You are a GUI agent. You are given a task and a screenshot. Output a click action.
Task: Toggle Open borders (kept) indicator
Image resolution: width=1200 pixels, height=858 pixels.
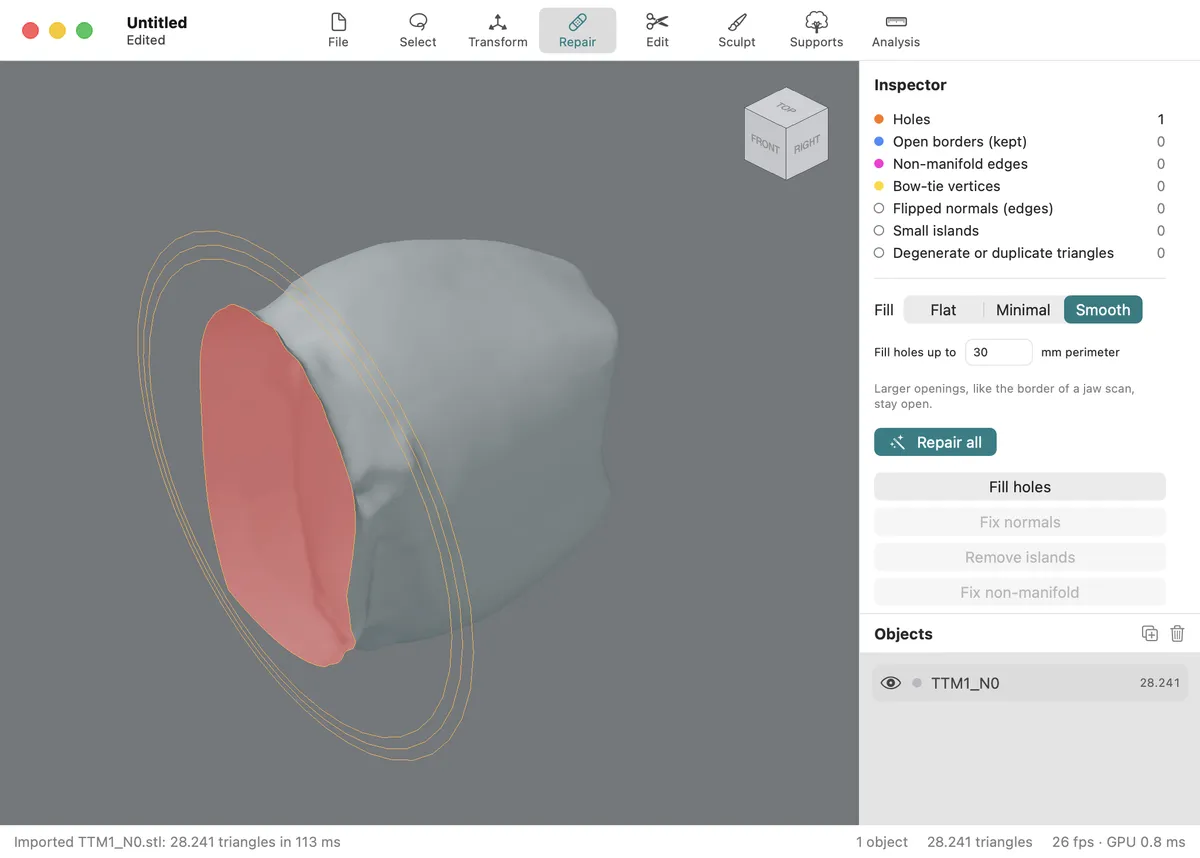tap(1019, 141)
